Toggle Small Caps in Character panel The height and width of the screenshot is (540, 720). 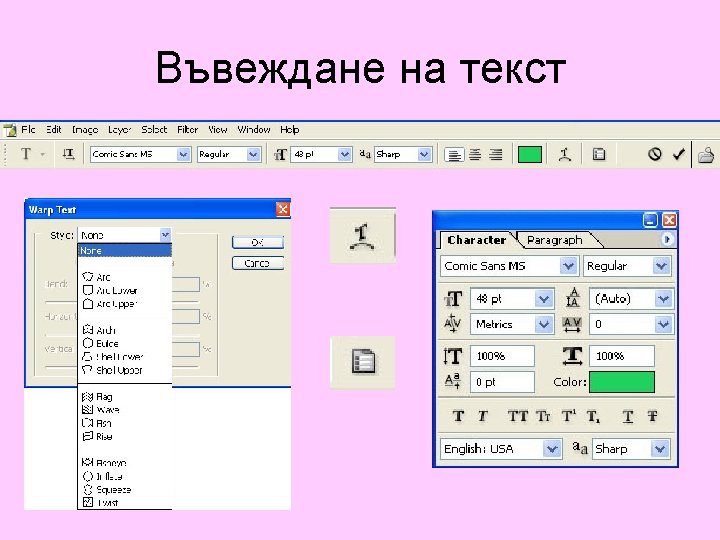tap(543, 416)
